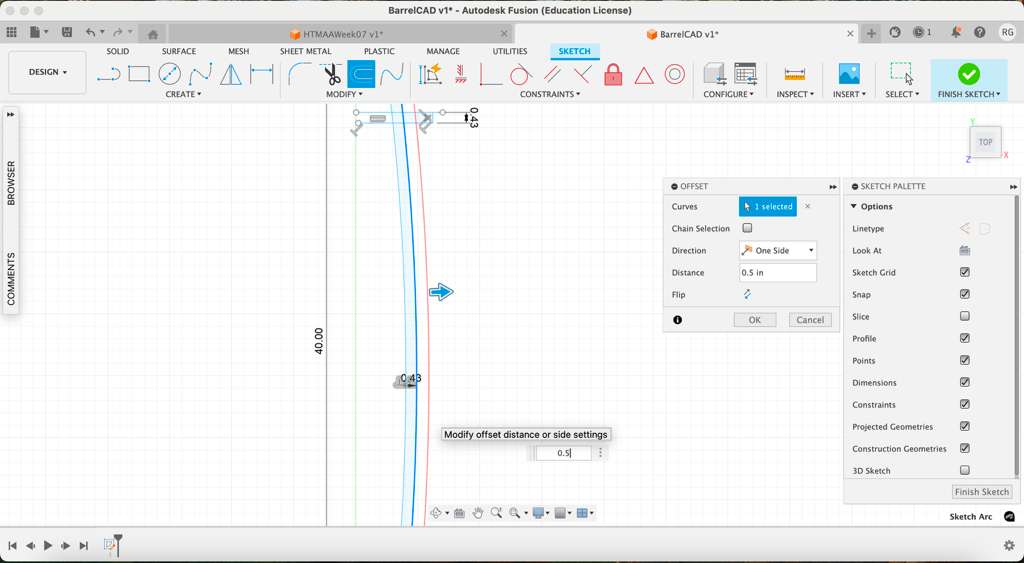Expand the CONSTRAINTS menu
Screen dimensions: 1024x563
point(550,94)
